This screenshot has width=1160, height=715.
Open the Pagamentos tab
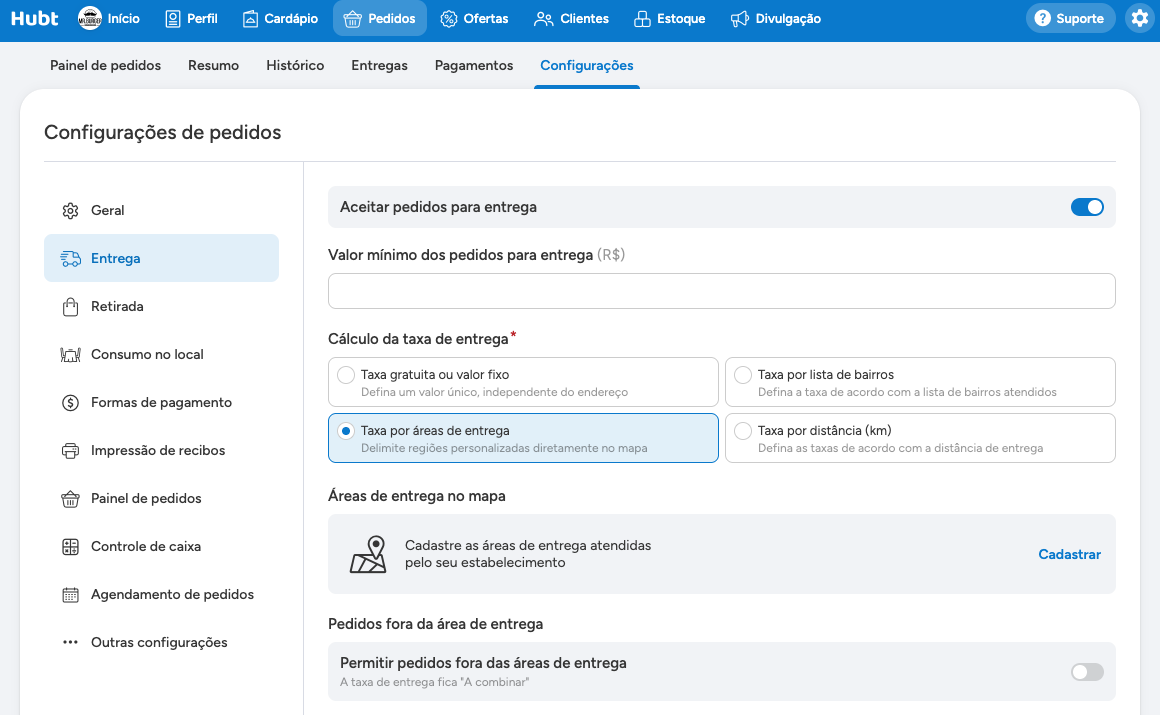pos(473,65)
